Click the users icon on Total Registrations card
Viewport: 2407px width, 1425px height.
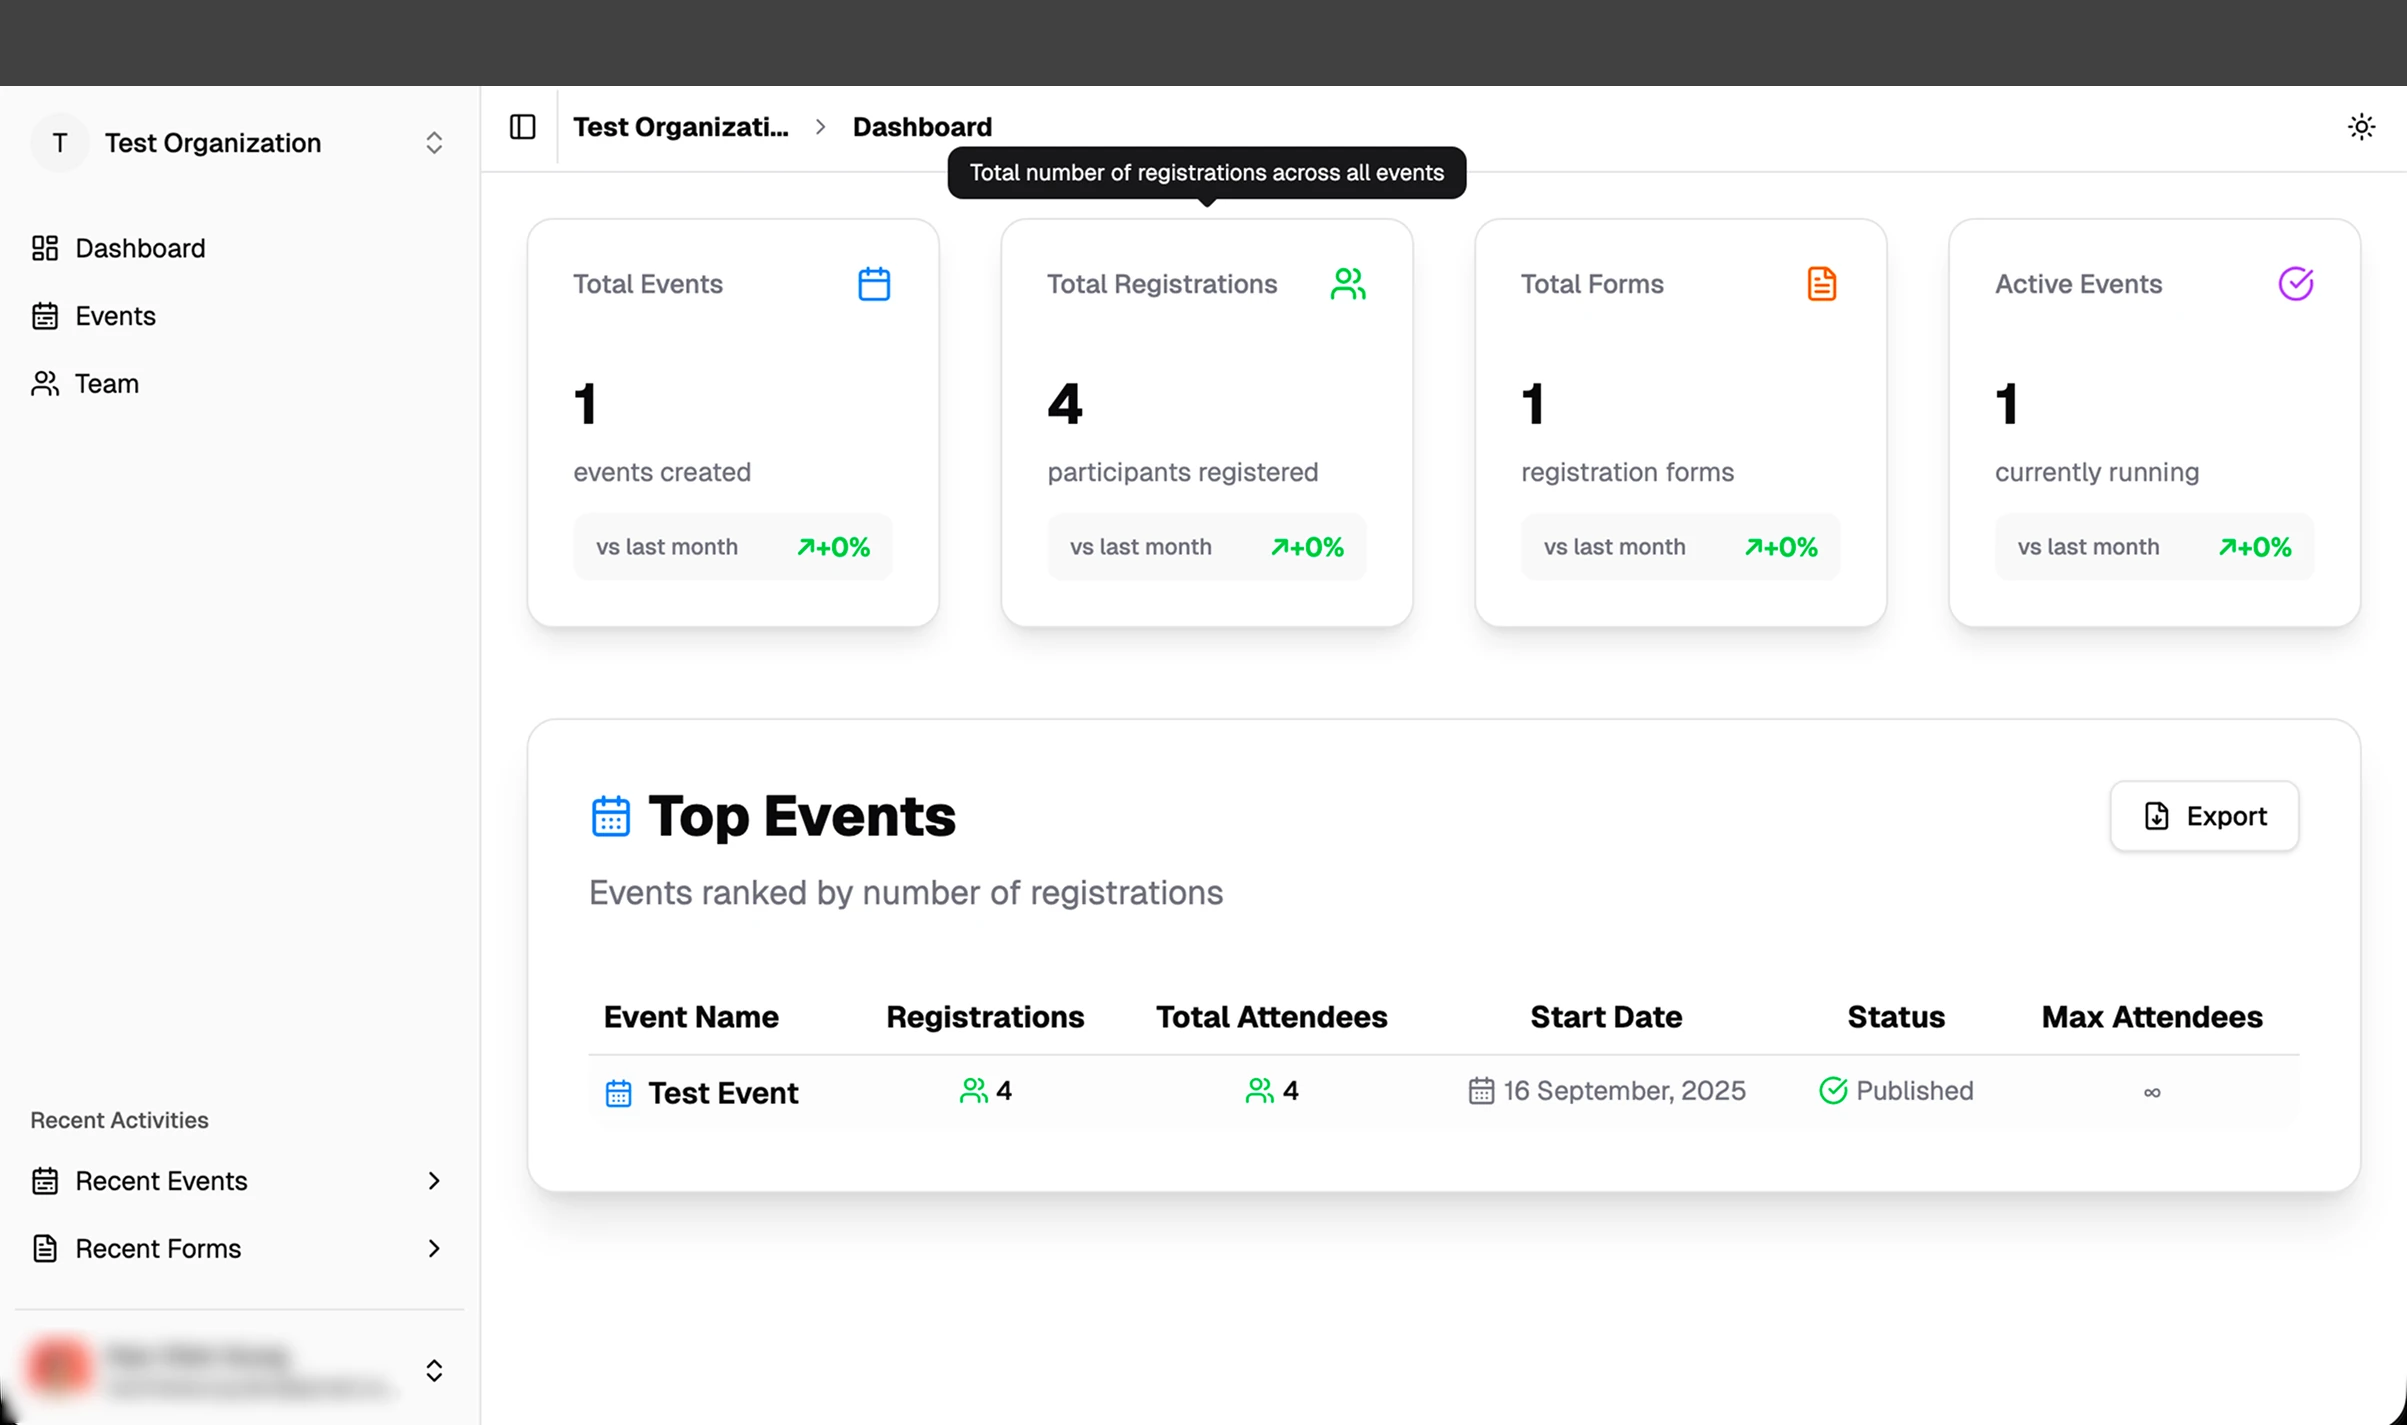(x=1347, y=283)
